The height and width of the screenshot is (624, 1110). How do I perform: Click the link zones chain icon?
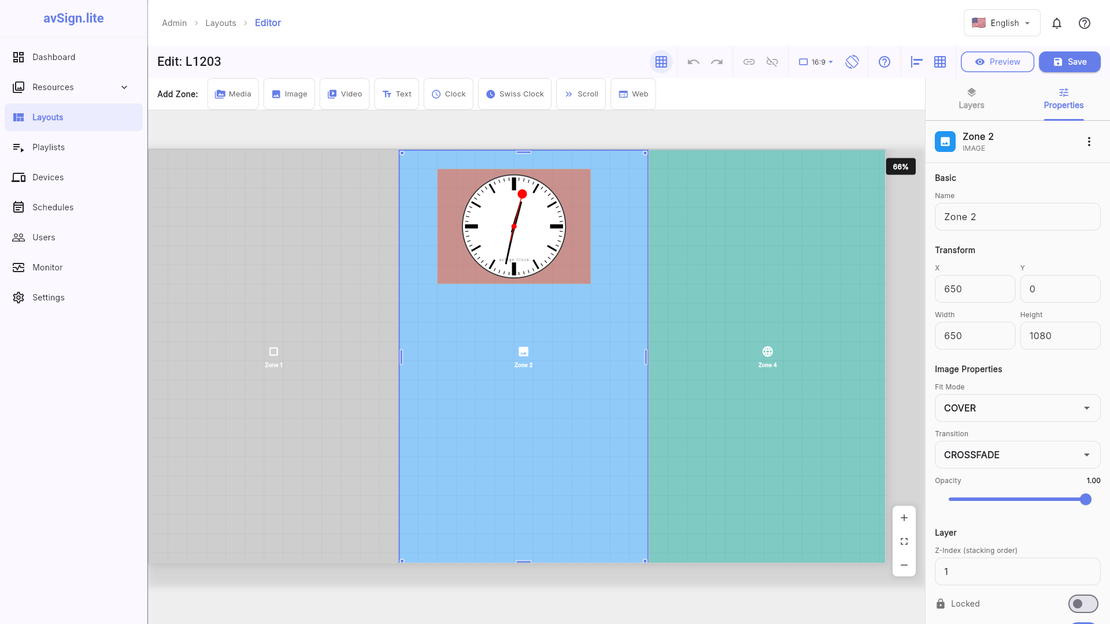tap(748, 61)
